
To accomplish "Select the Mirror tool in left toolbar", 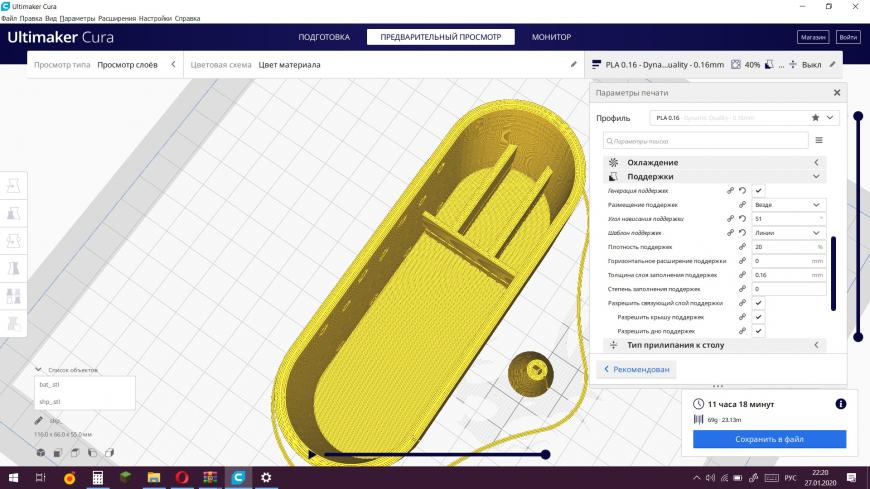I will pyautogui.click(x=13, y=268).
